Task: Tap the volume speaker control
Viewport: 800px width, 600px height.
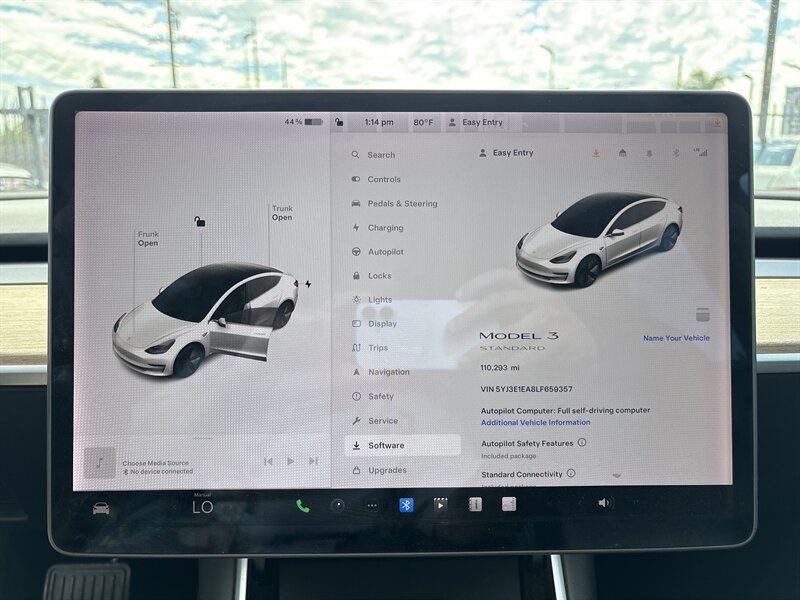Action: [604, 503]
